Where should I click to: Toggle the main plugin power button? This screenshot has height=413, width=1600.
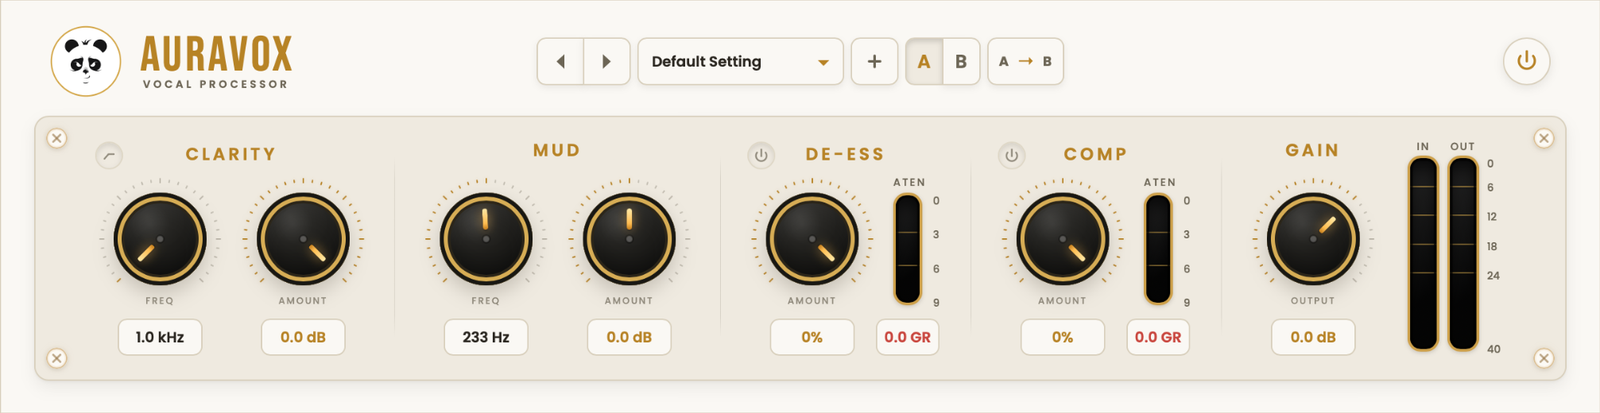coord(1526,61)
